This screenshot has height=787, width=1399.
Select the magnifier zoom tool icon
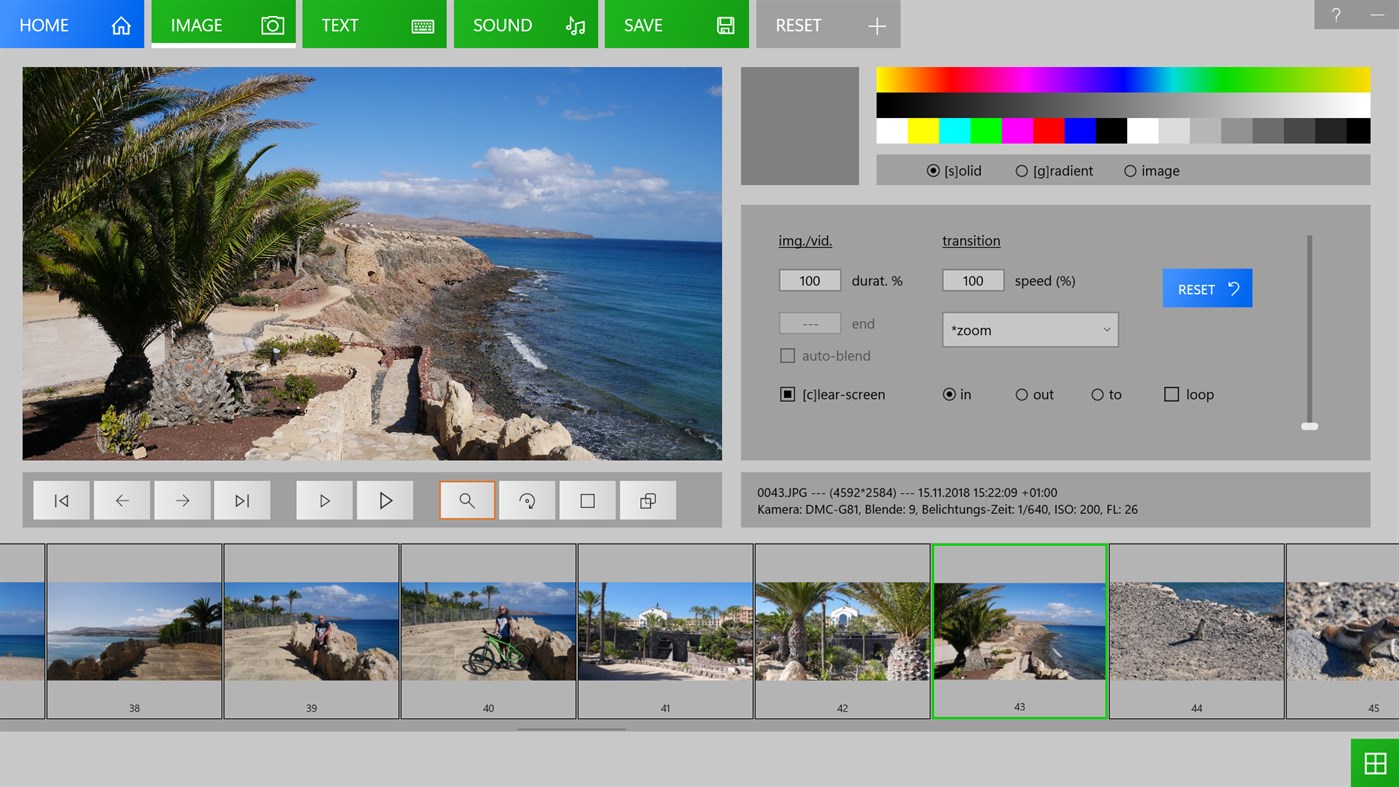point(467,500)
